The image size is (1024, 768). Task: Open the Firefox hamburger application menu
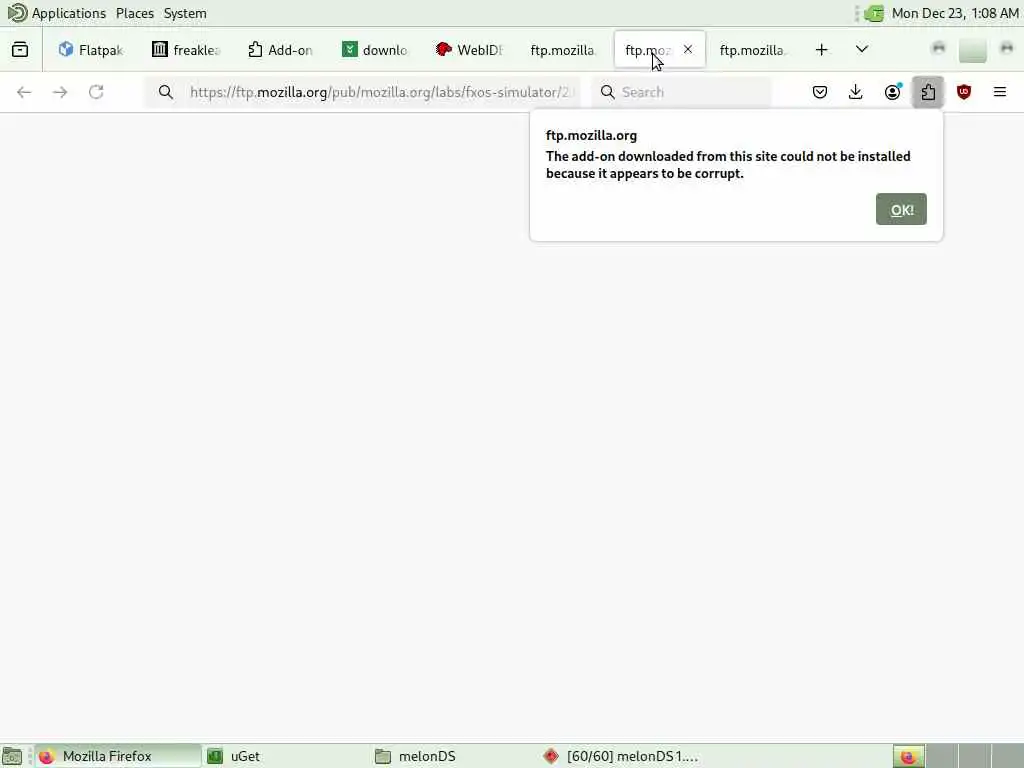coord(1000,92)
